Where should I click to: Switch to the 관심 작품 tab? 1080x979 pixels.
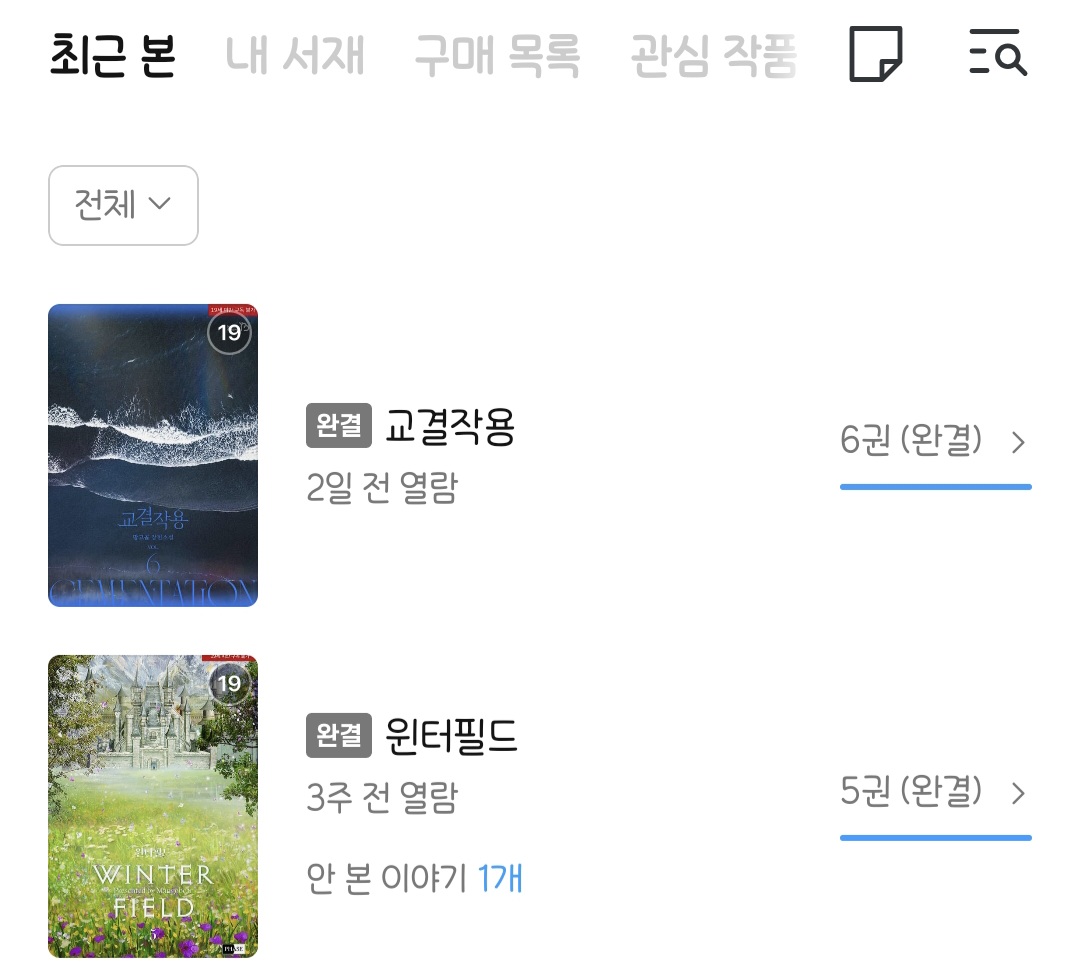tap(714, 55)
